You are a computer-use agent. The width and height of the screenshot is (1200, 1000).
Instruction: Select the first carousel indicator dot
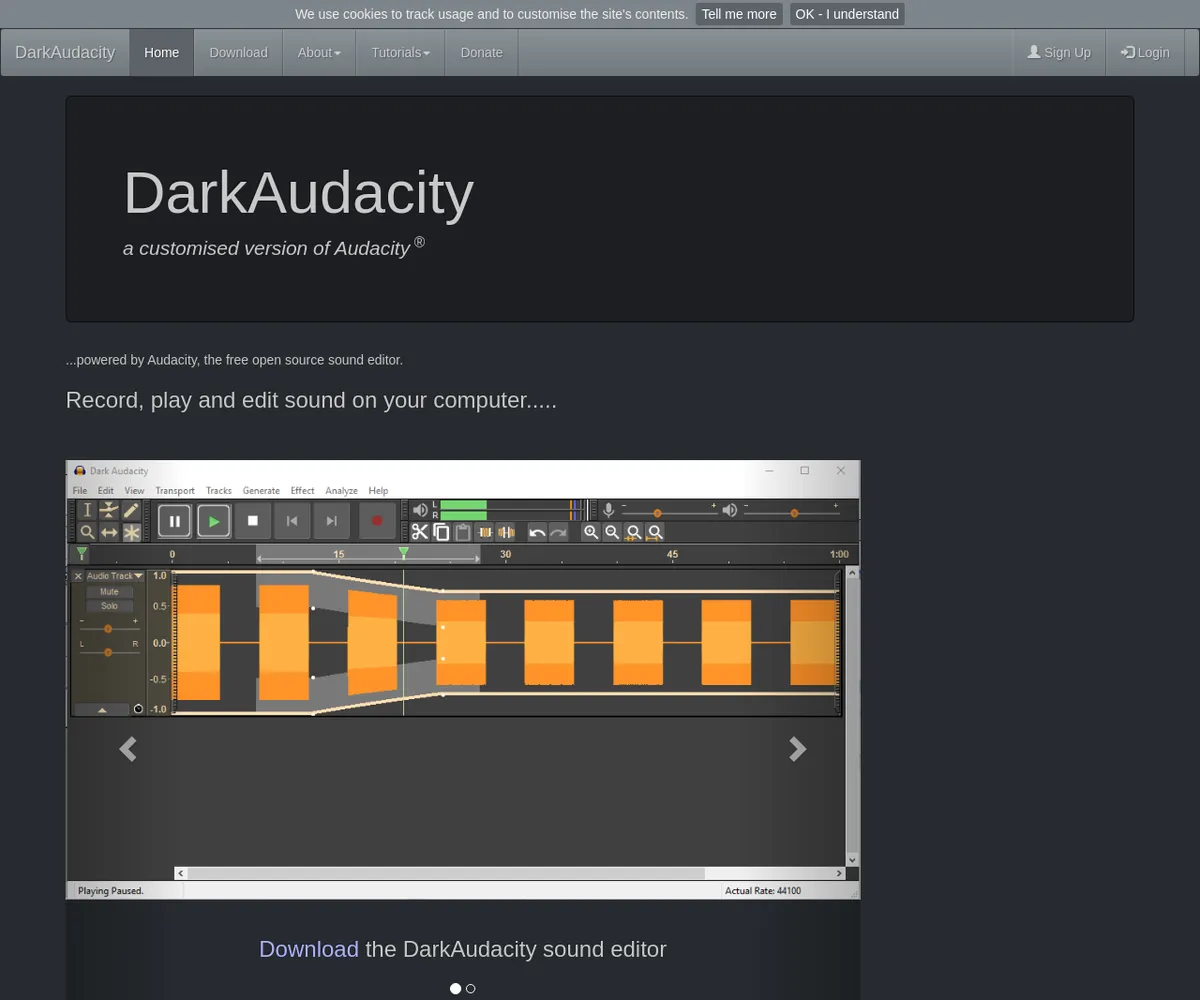point(456,988)
